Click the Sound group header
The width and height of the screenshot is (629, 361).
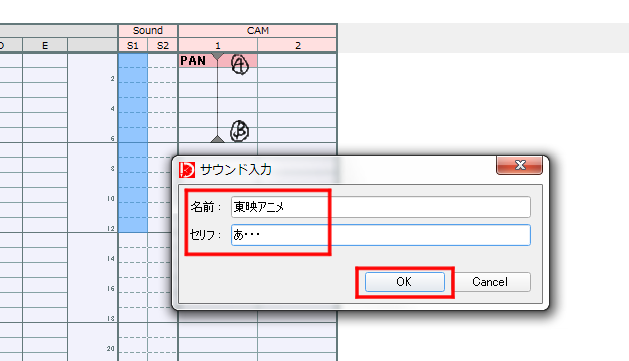point(148,31)
